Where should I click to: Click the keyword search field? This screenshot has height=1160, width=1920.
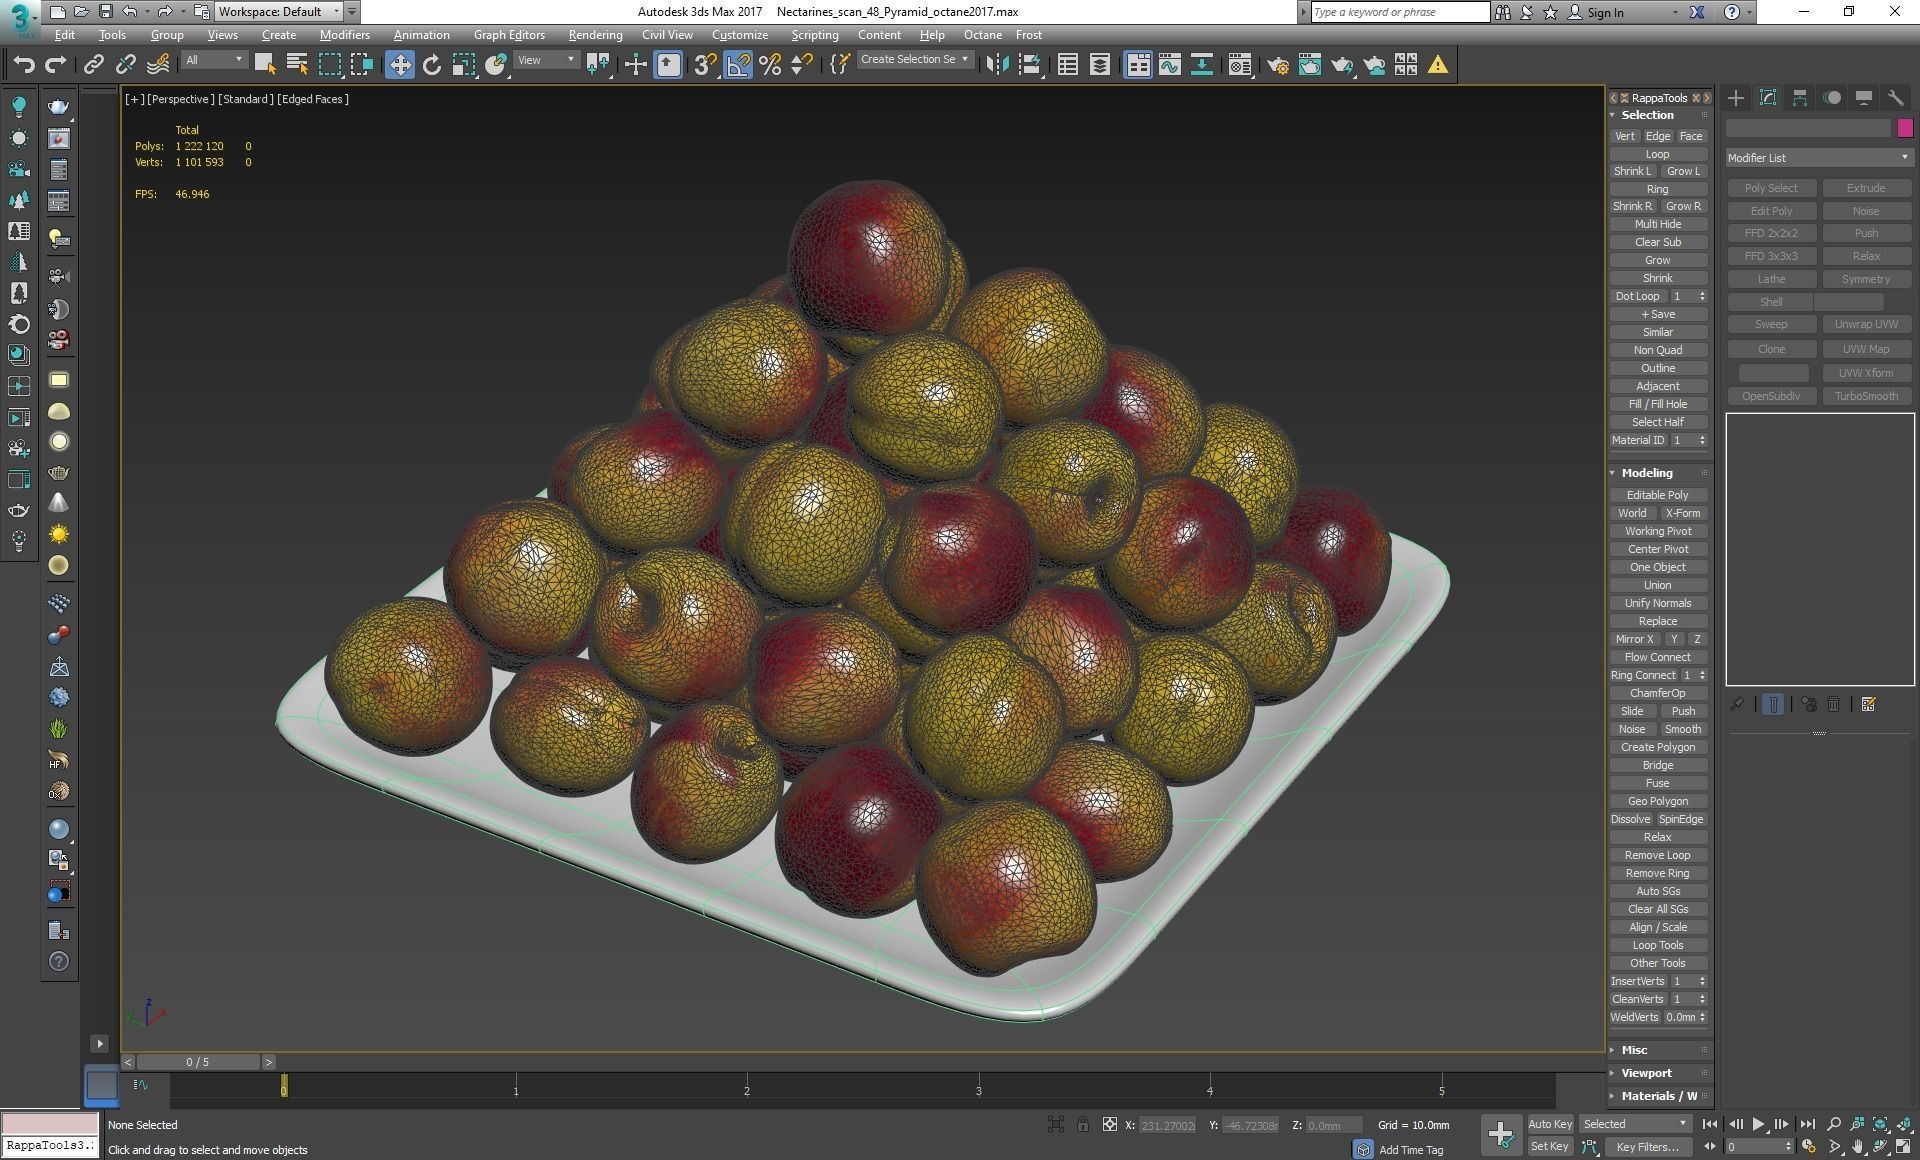(x=1399, y=12)
